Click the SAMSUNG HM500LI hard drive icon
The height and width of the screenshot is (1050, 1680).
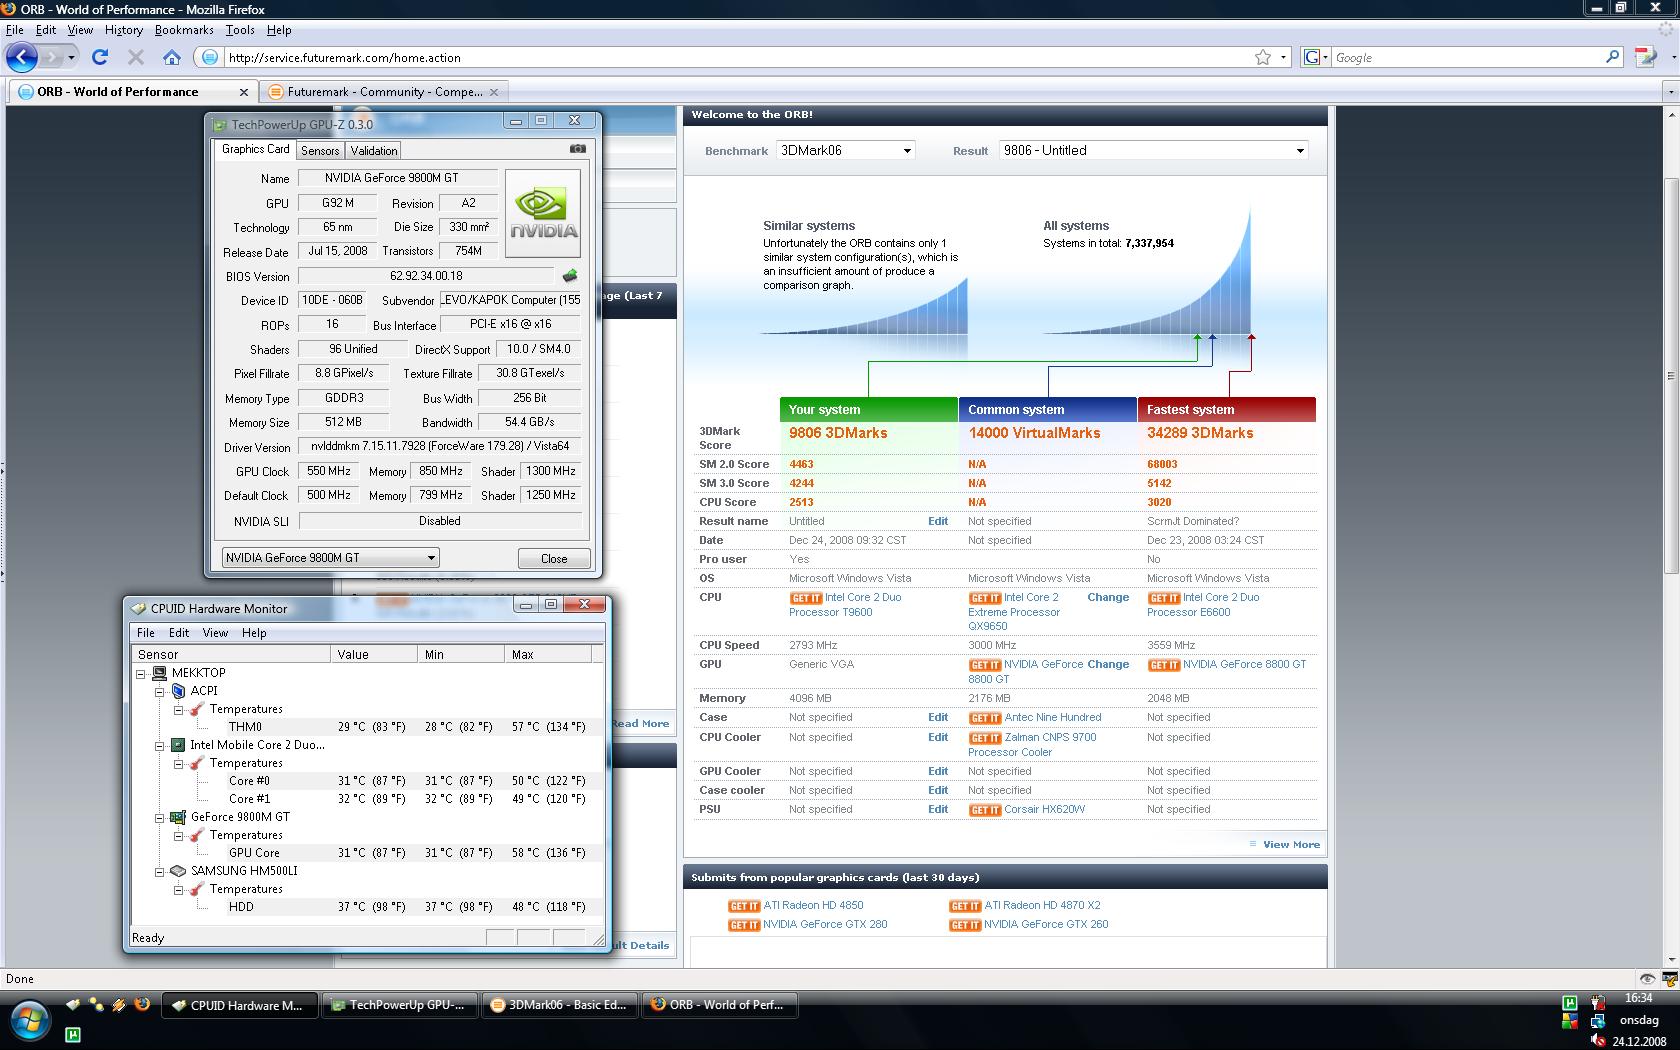(178, 871)
